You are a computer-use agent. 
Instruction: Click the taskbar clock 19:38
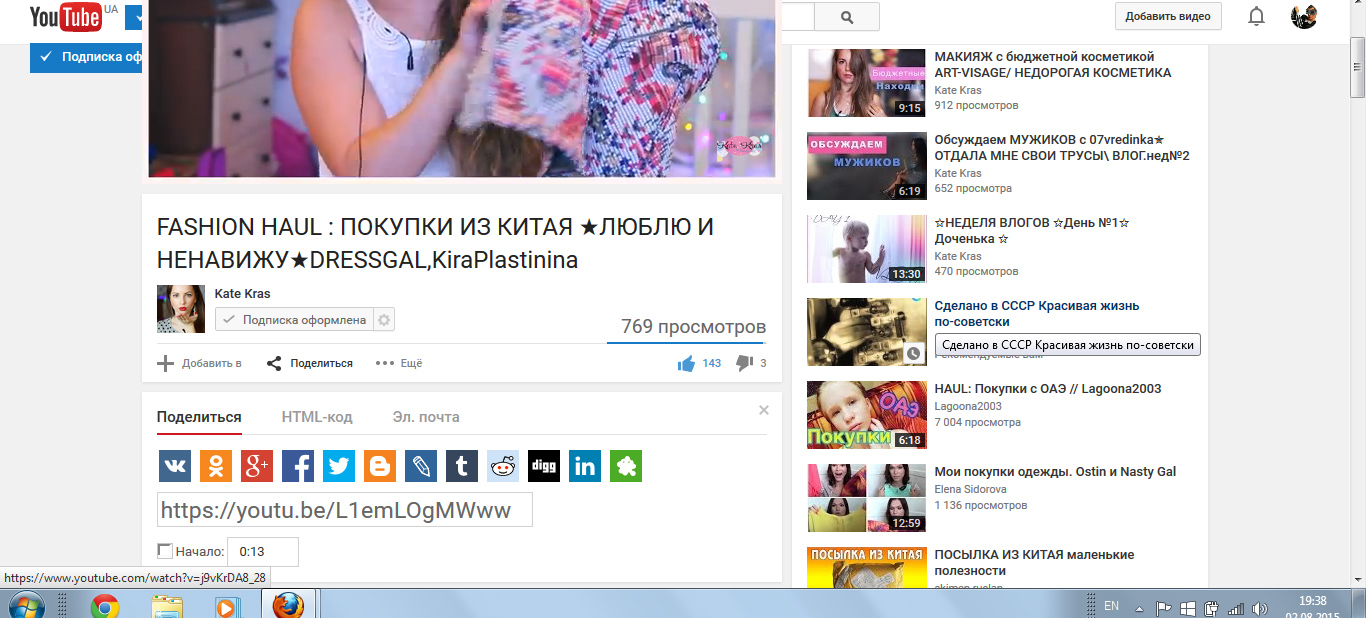point(1313,601)
